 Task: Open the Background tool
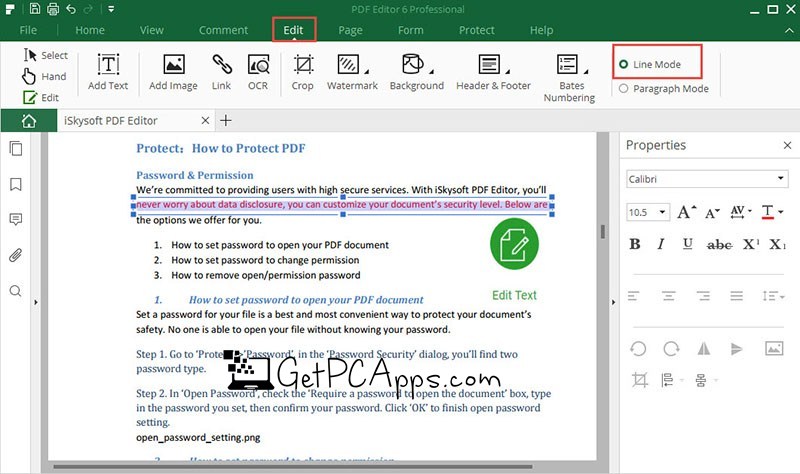tap(417, 72)
